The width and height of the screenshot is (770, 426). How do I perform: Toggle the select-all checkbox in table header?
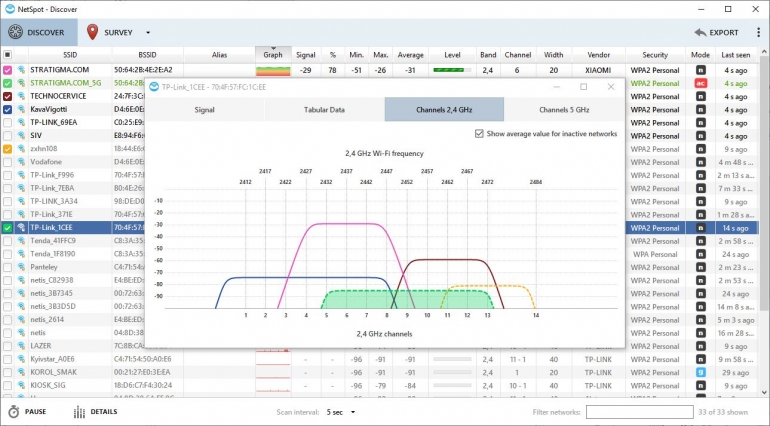pyautogui.click(x=7, y=55)
